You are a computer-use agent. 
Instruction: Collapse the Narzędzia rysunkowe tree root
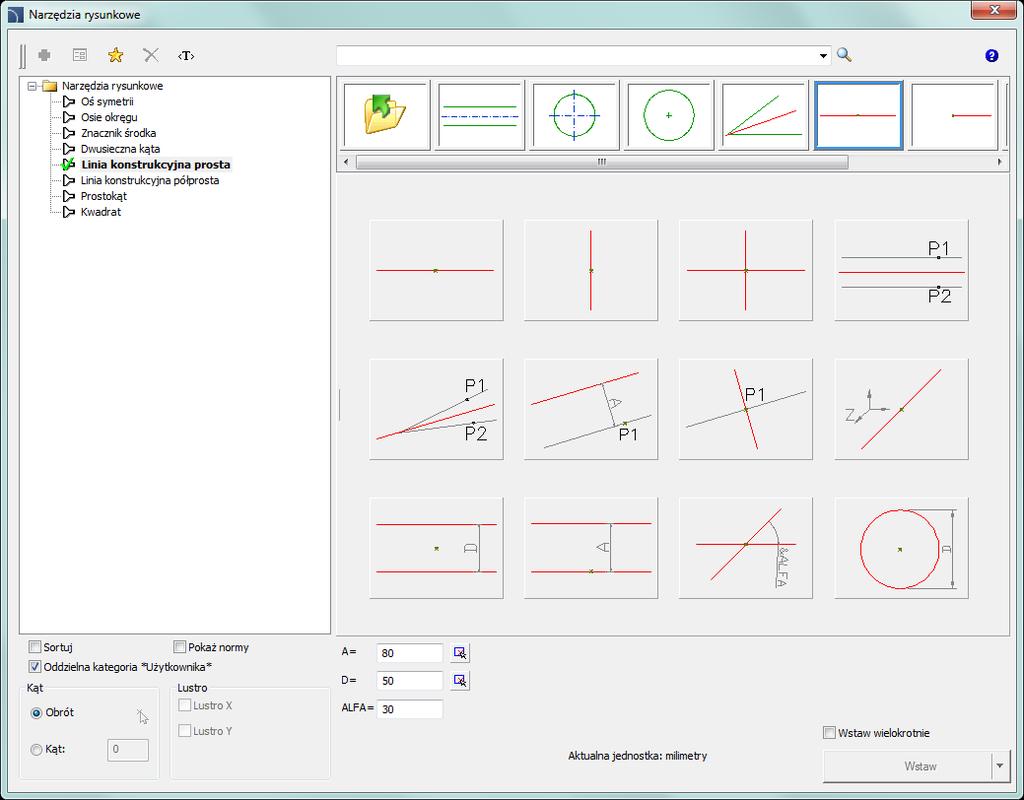pos(32,86)
